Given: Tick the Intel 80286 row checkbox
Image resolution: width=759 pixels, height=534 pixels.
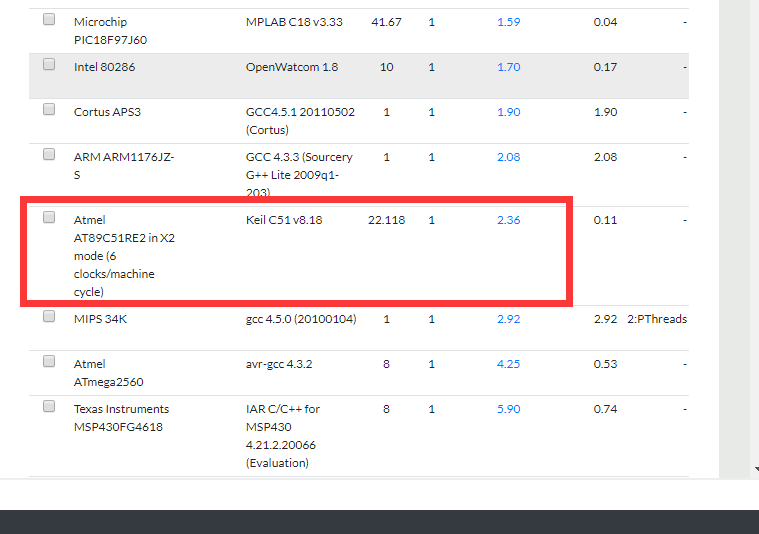Looking at the screenshot, I should pos(49,64).
